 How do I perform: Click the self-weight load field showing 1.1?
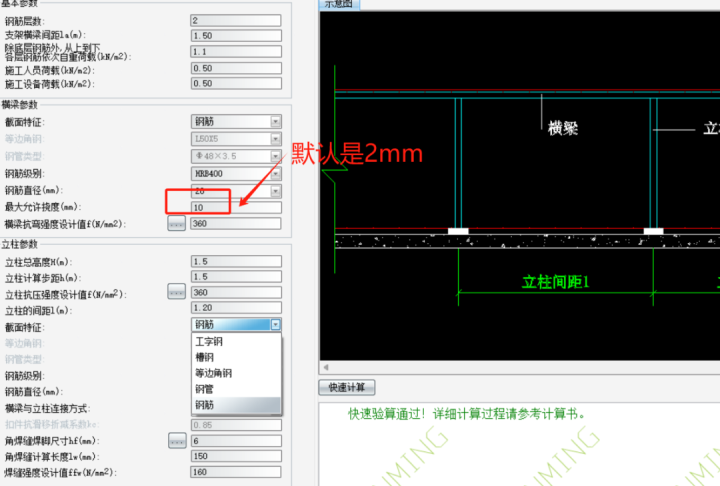[x=236, y=51]
